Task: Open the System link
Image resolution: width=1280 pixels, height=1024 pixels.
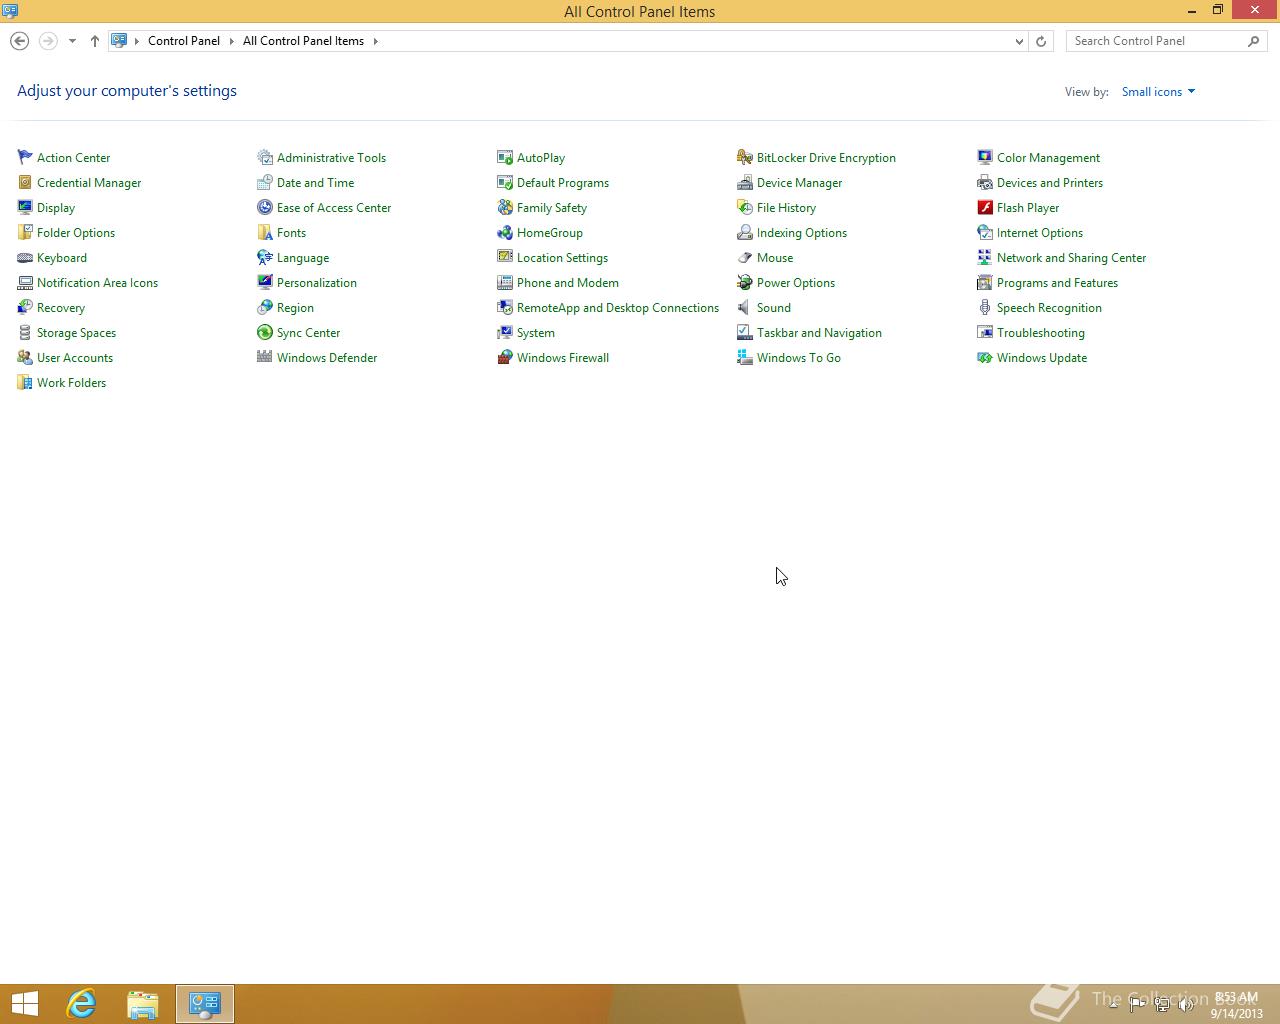Action: click(x=536, y=333)
